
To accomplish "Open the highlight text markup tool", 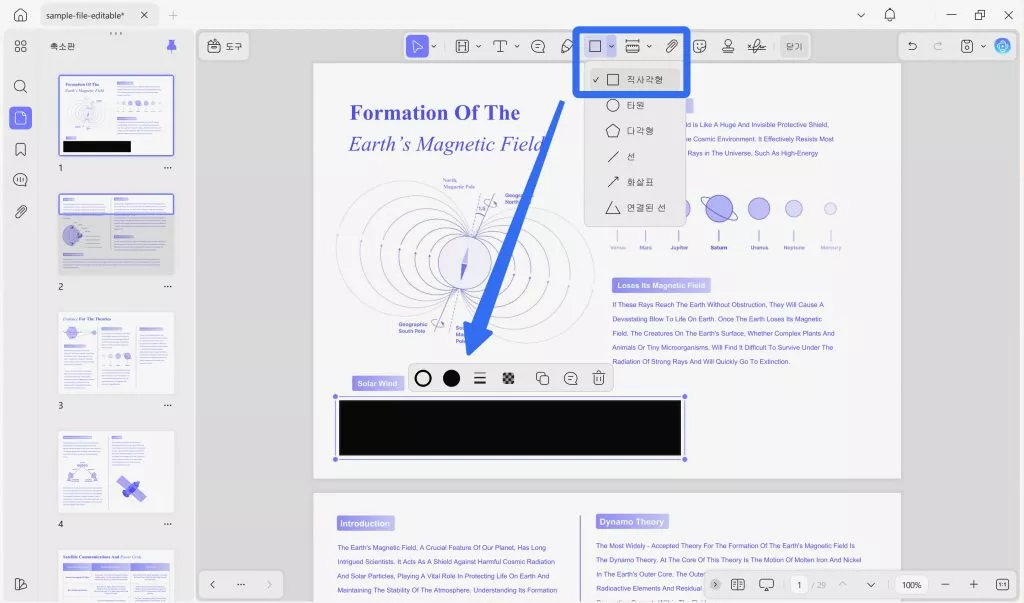I will coord(462,46).
